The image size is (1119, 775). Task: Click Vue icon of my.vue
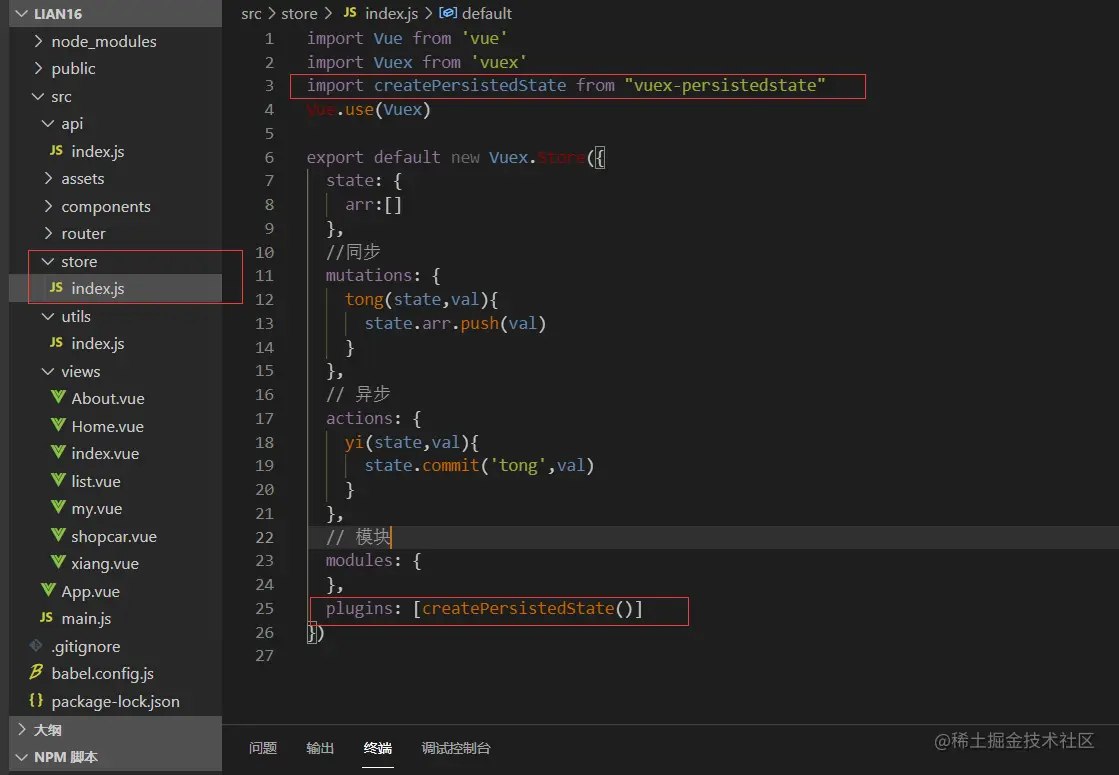(59, 507)
